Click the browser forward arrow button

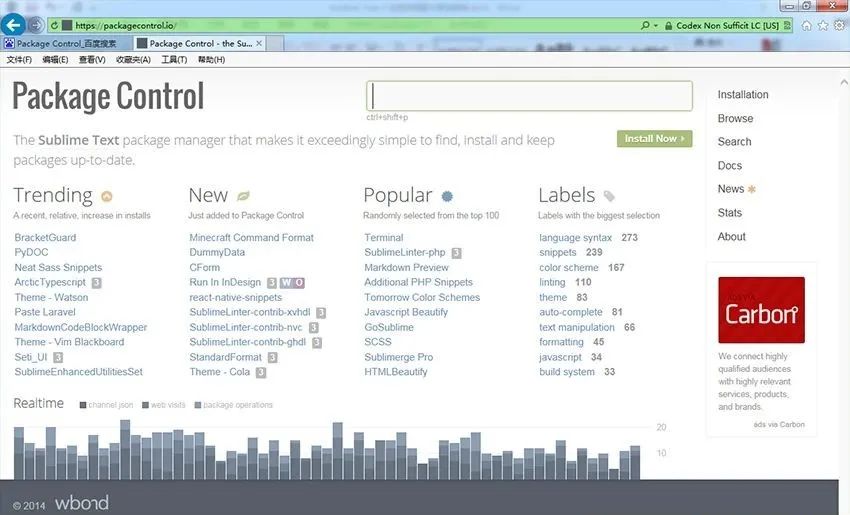coord(35,25)
